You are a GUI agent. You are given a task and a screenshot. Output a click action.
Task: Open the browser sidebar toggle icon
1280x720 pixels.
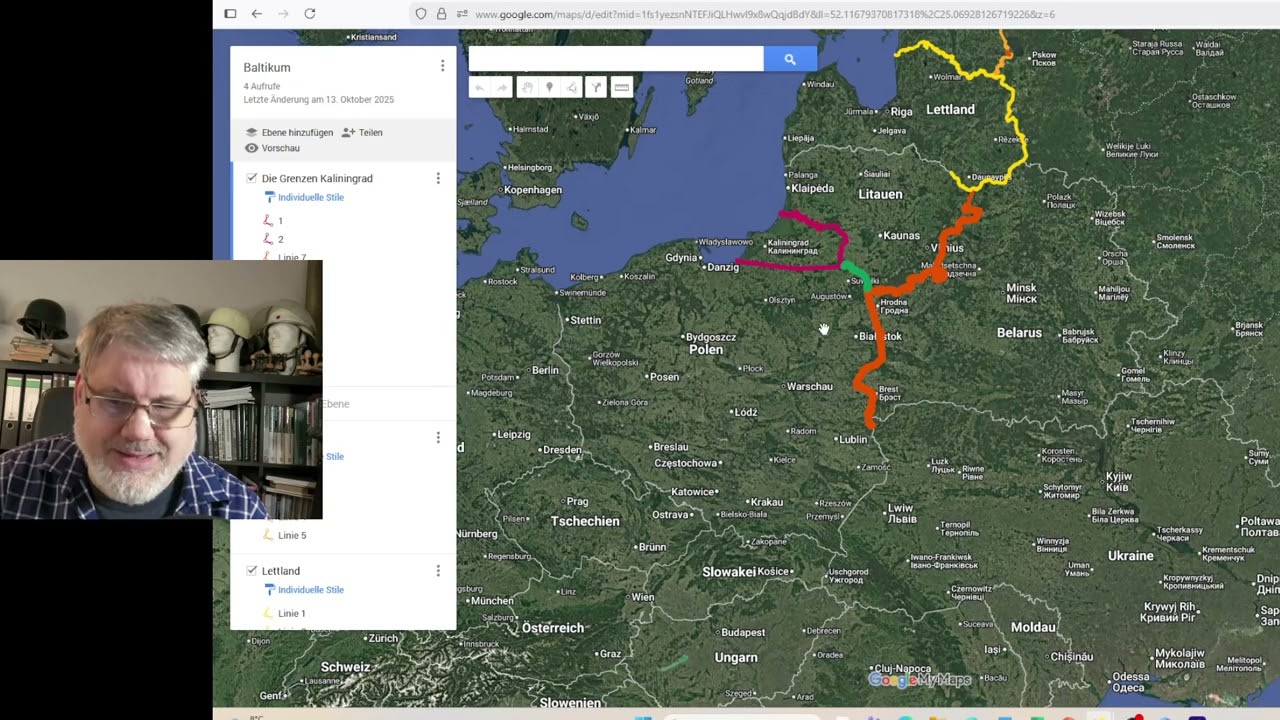pyautogui.click(x=230, y=14)
